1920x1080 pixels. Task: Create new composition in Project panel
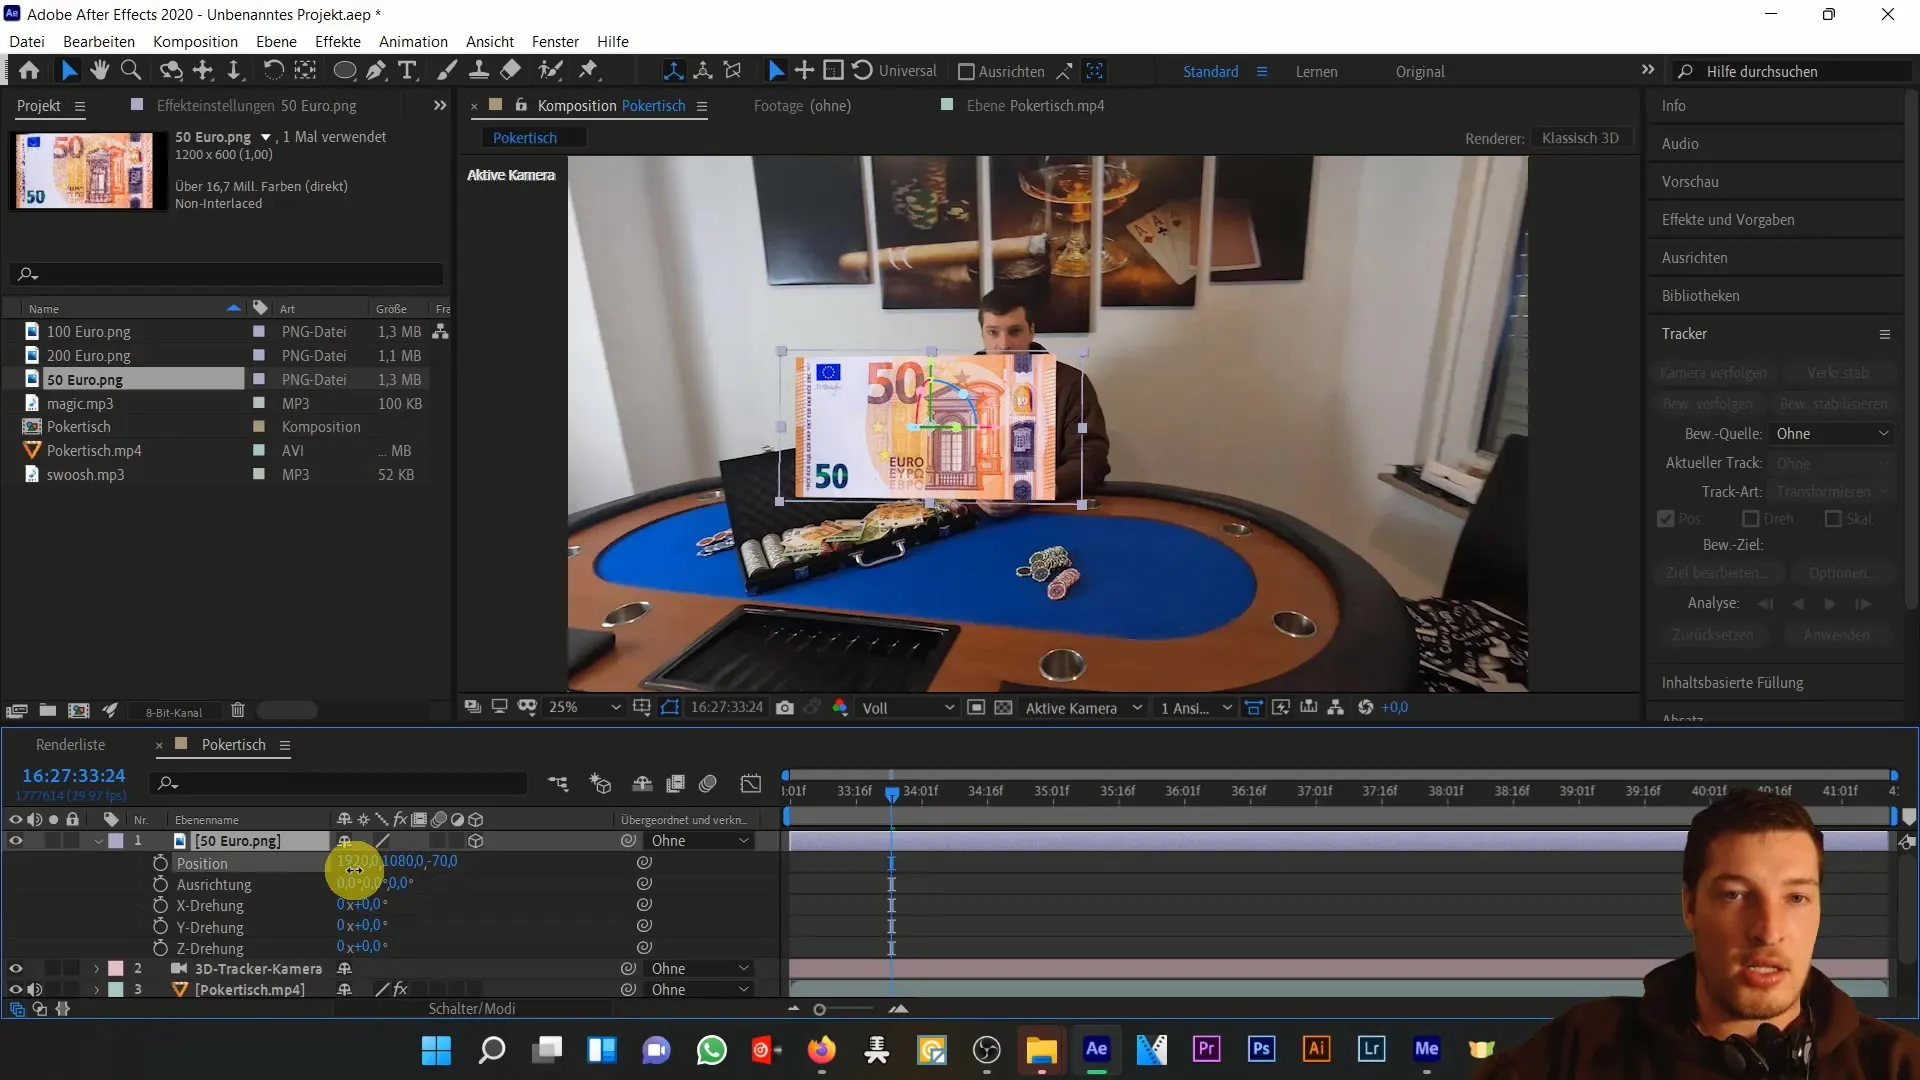coord(79,711)
